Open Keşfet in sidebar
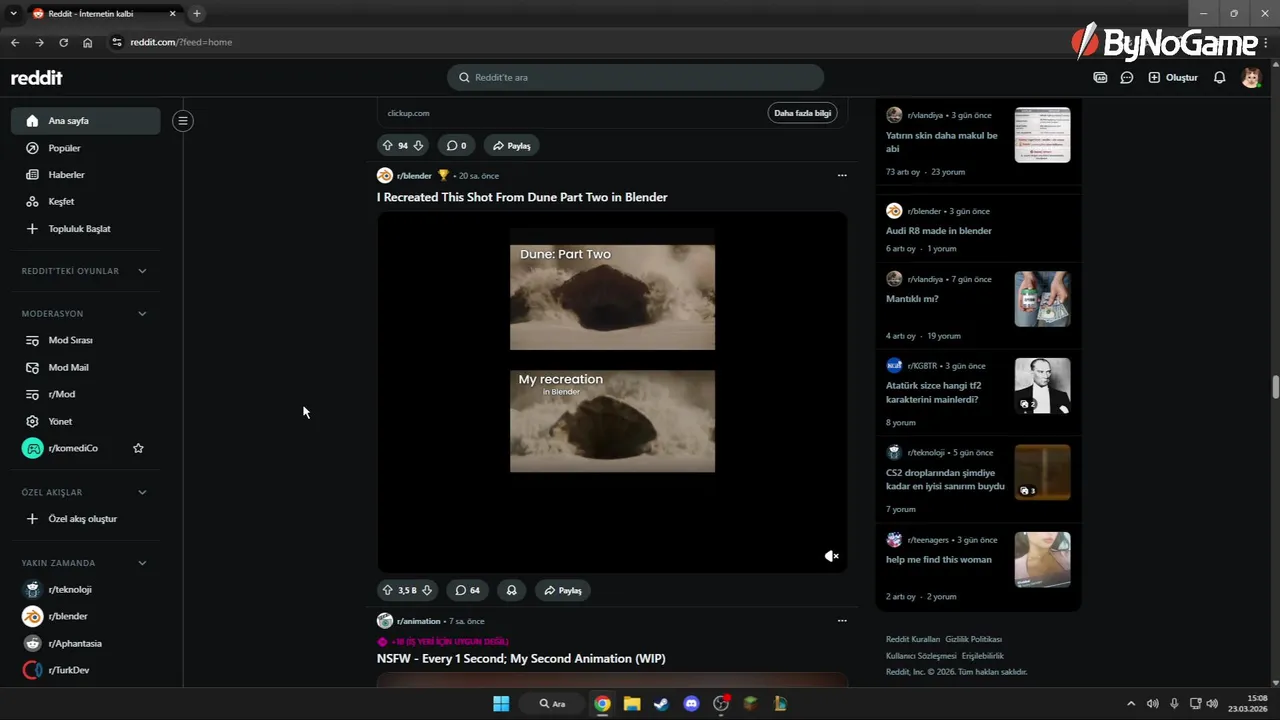The height and width of the screenshot is (720, 1280). pyautogui.click(x=86, y=202)
